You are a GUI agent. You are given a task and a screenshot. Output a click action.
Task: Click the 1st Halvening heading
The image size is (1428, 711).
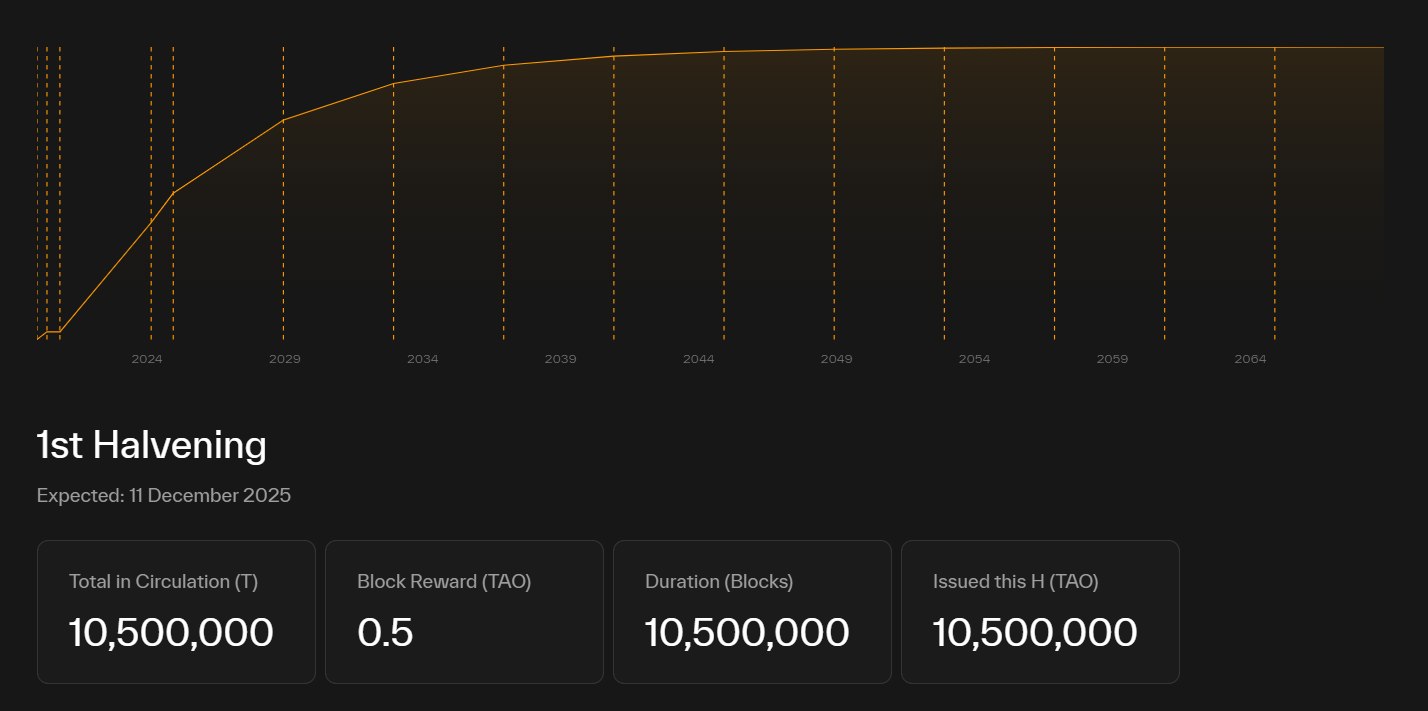(x=151, y=446)
